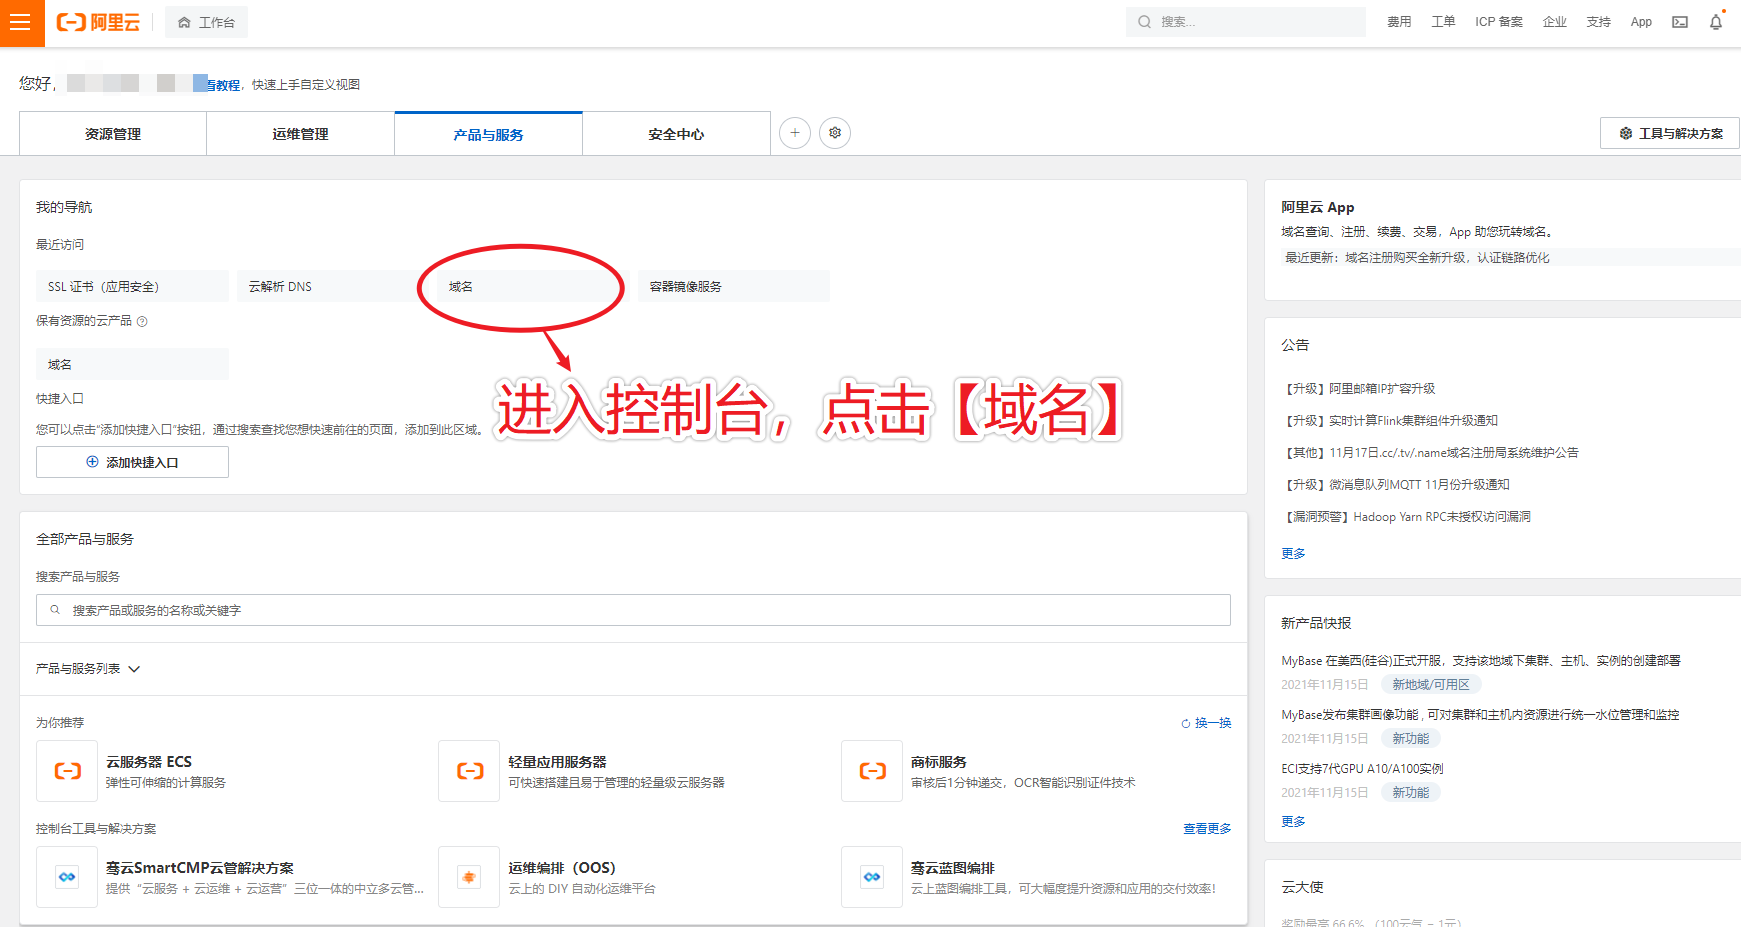Click the 云服务器 ECS logo icon
The image size is (1741, 927).
coord(67,771)
